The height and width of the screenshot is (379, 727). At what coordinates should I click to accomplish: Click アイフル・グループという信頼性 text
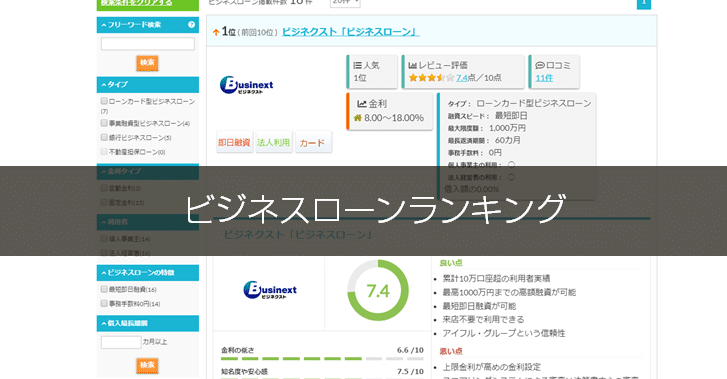tap(504, 333)
